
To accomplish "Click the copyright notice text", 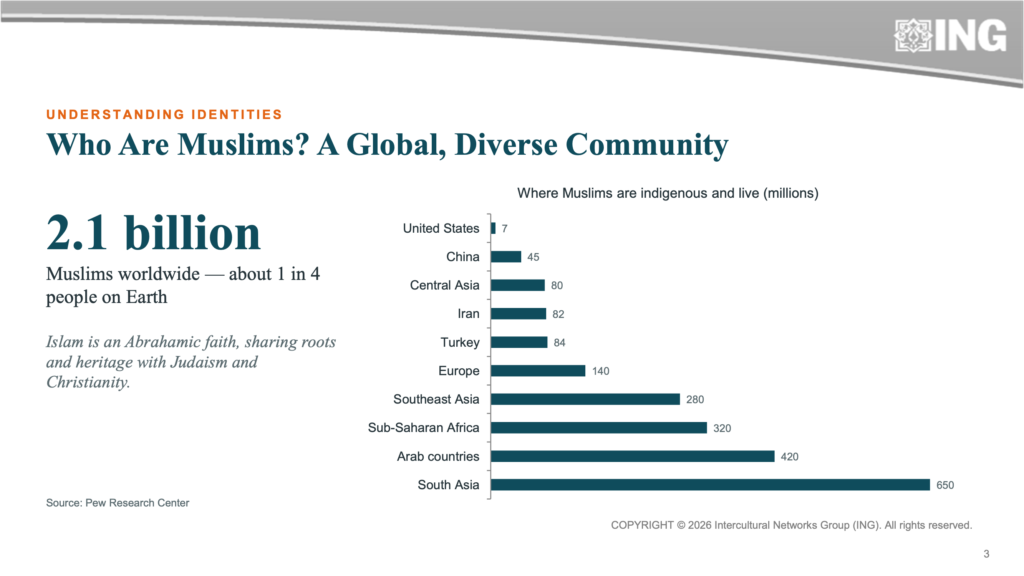I will coord(792,525).
